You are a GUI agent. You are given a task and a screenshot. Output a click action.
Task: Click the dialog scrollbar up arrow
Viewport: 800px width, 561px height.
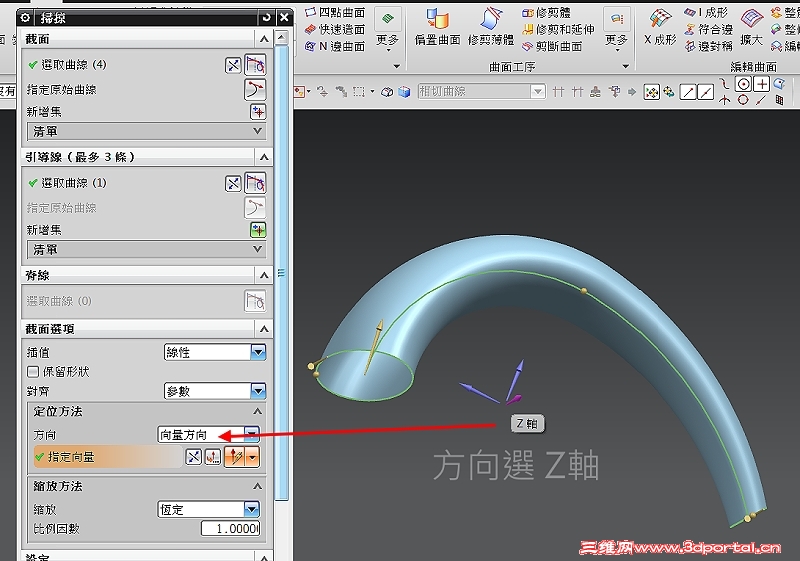pyautogui.click(x=282, y=37)
